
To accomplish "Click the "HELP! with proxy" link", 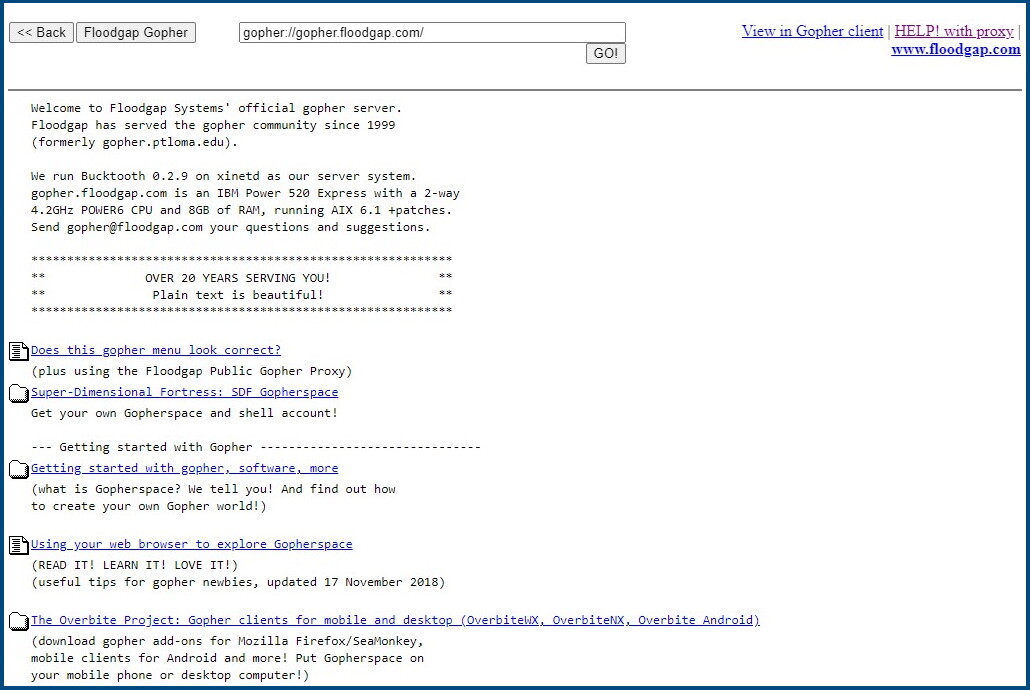I will (x=953, y=31).
